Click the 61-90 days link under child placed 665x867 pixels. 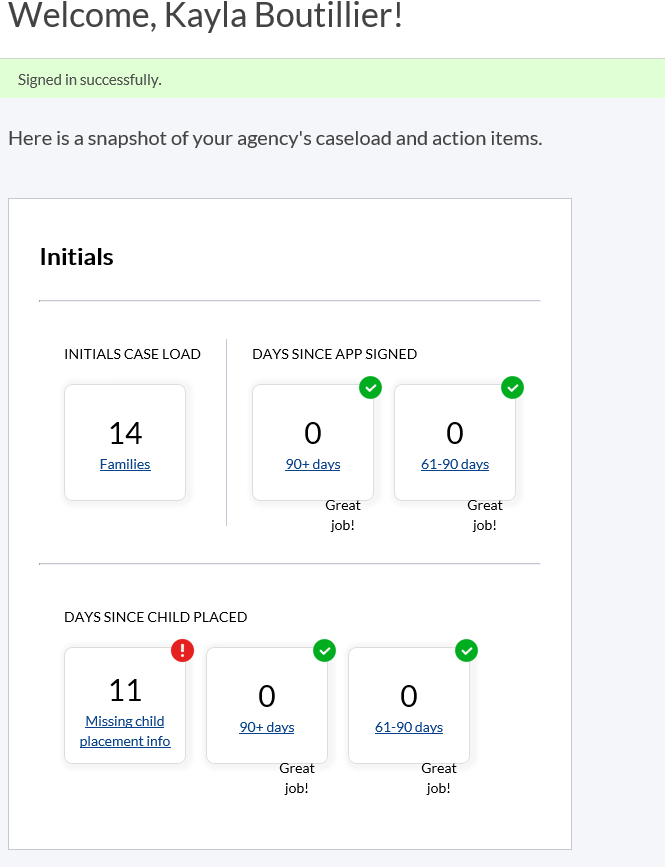[408, 727]
